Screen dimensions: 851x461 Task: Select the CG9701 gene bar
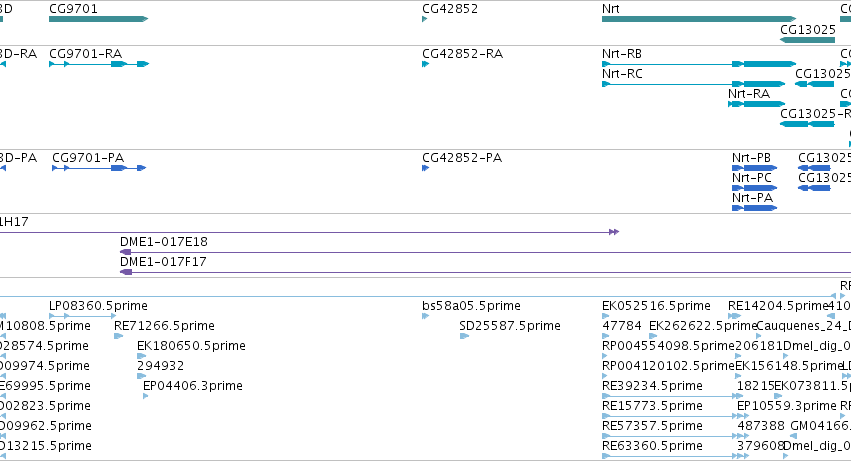click(x=98, y=19)
